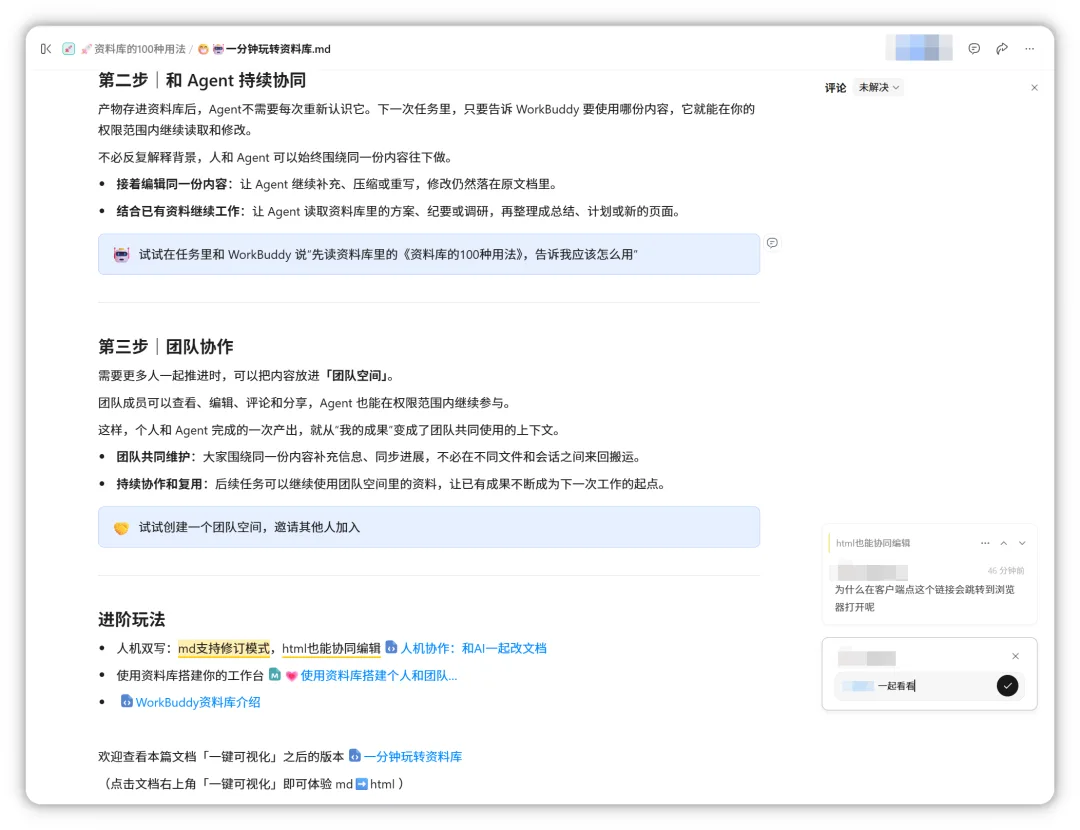Go to the next comment with down chevron
The height and width of the screenshot is (830, 1080).
(1022, 543)
